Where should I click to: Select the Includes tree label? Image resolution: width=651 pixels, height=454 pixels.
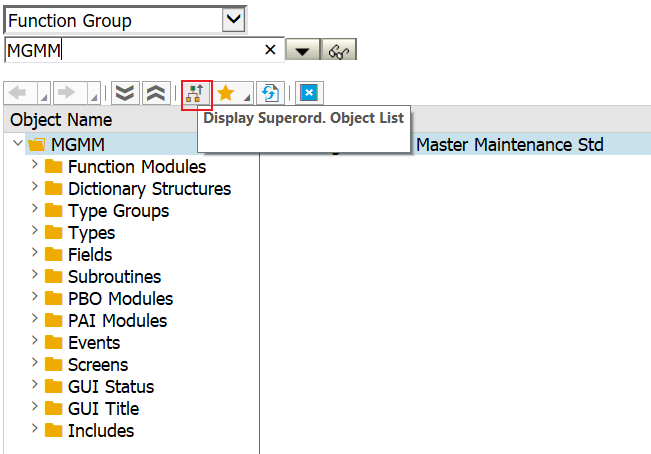101,431
